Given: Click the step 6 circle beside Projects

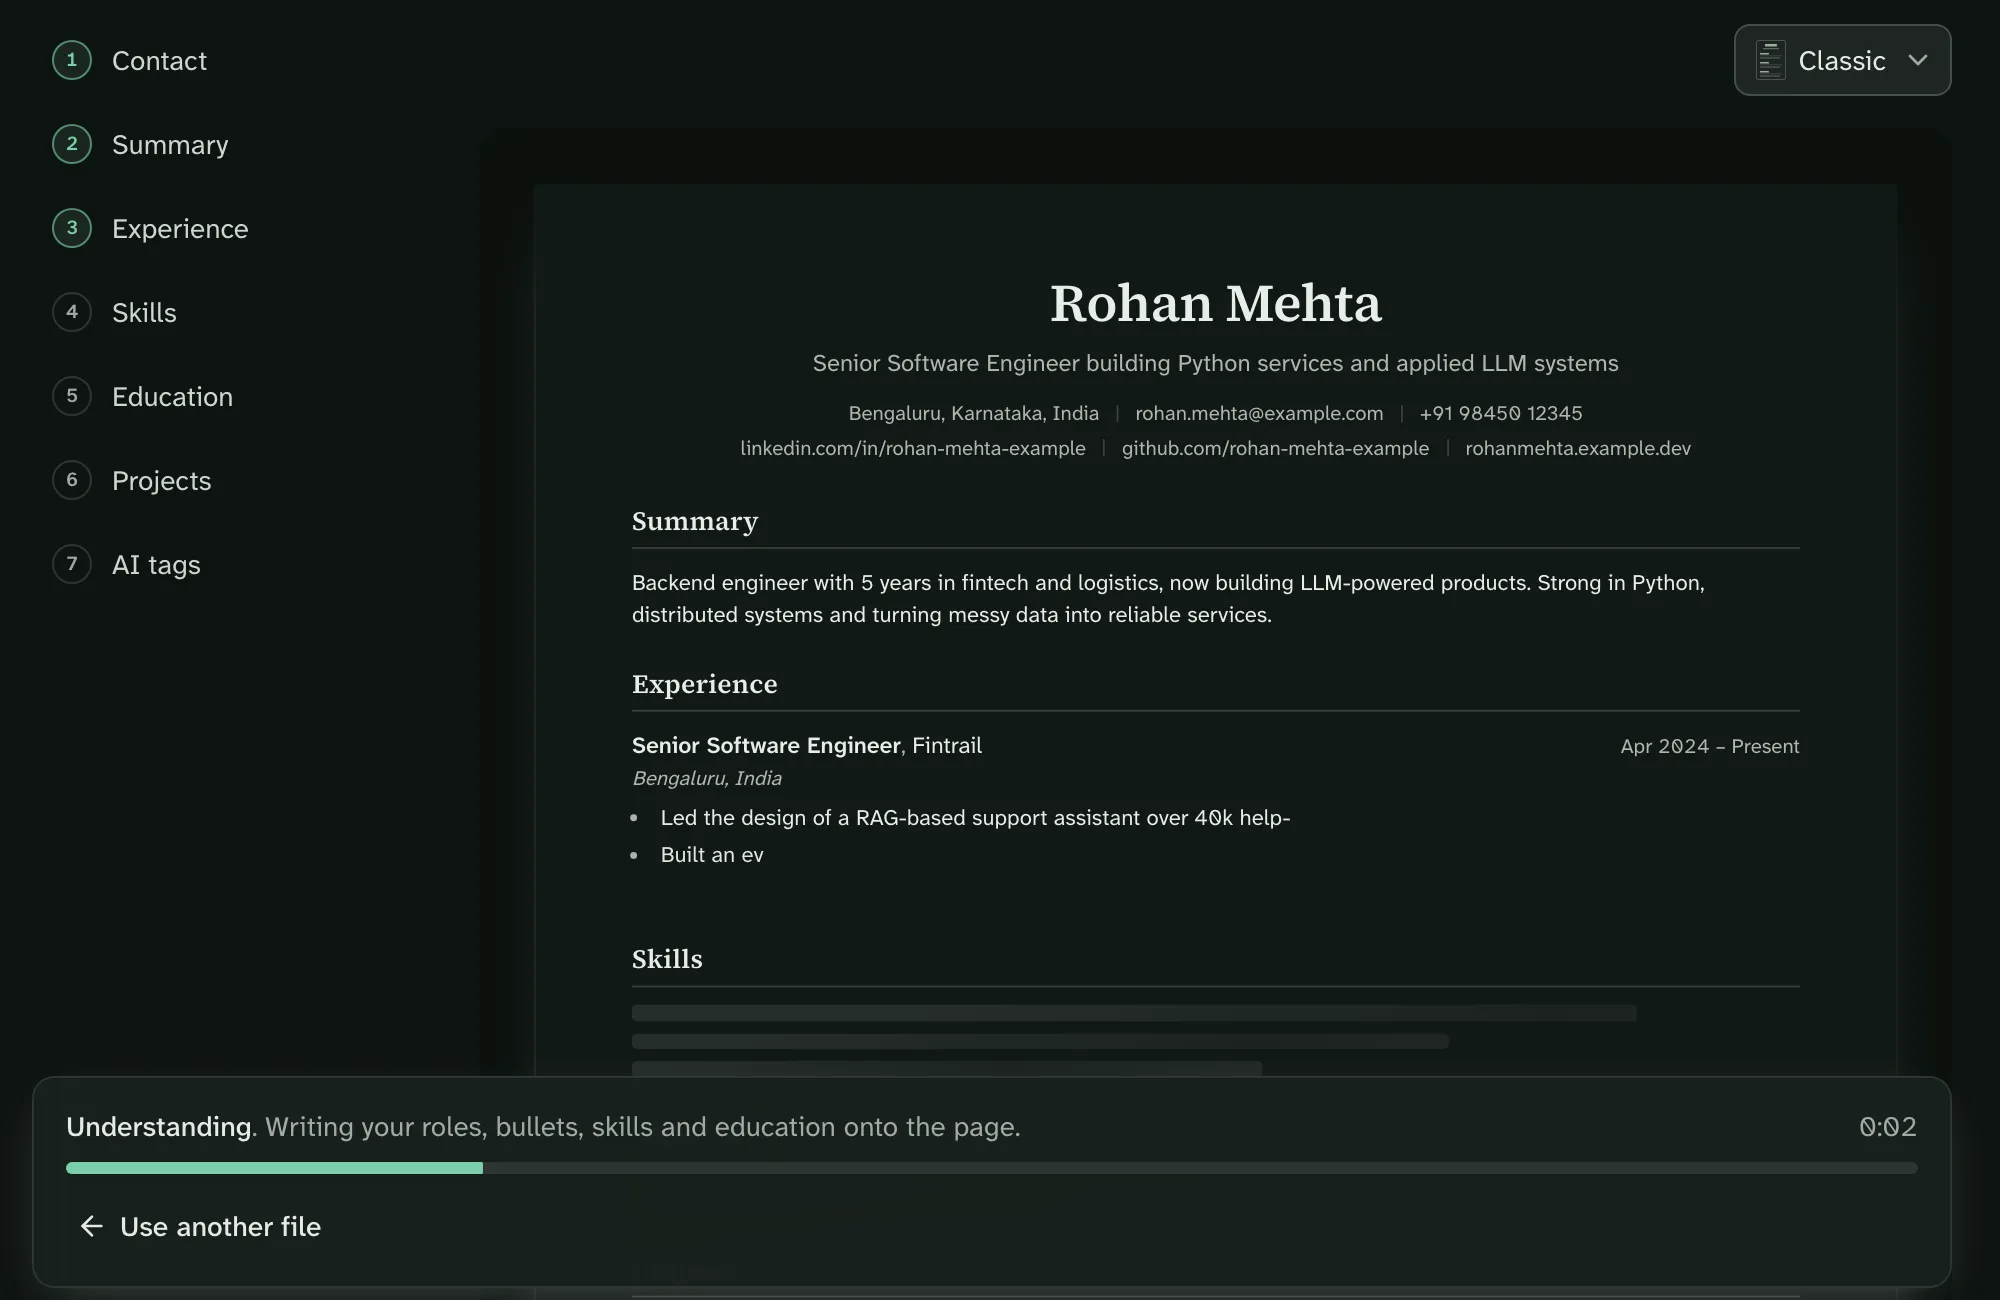Looking at the screenshot, I should [x=72, y=480].
